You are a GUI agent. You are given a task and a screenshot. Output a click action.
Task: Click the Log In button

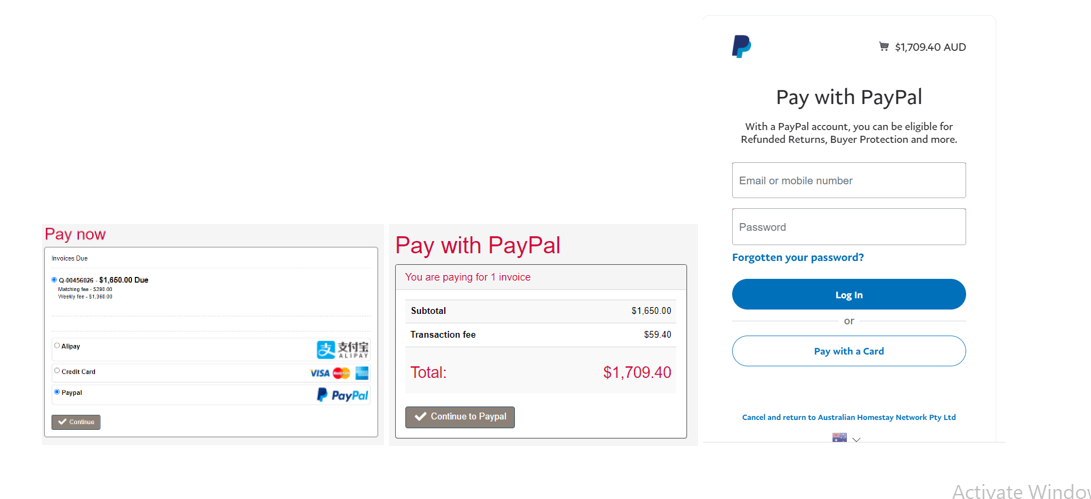point(849,294)
